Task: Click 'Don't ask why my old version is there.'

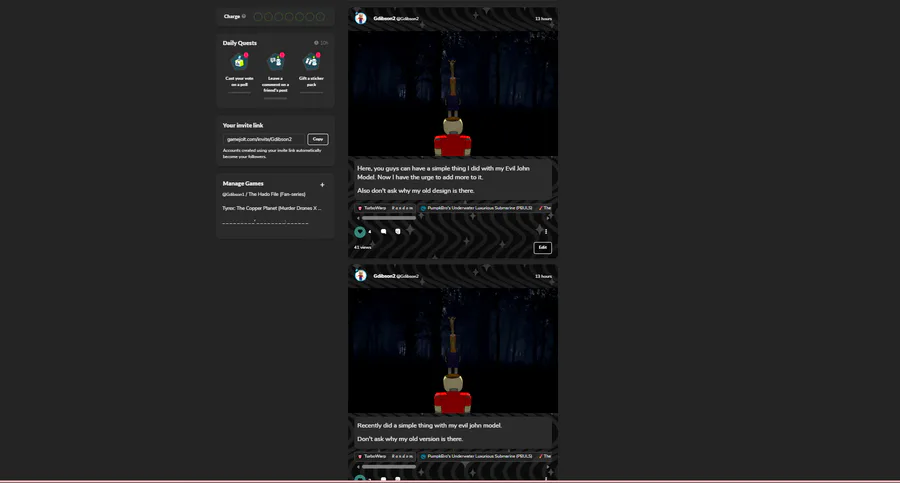Action: tap(410, 439)
